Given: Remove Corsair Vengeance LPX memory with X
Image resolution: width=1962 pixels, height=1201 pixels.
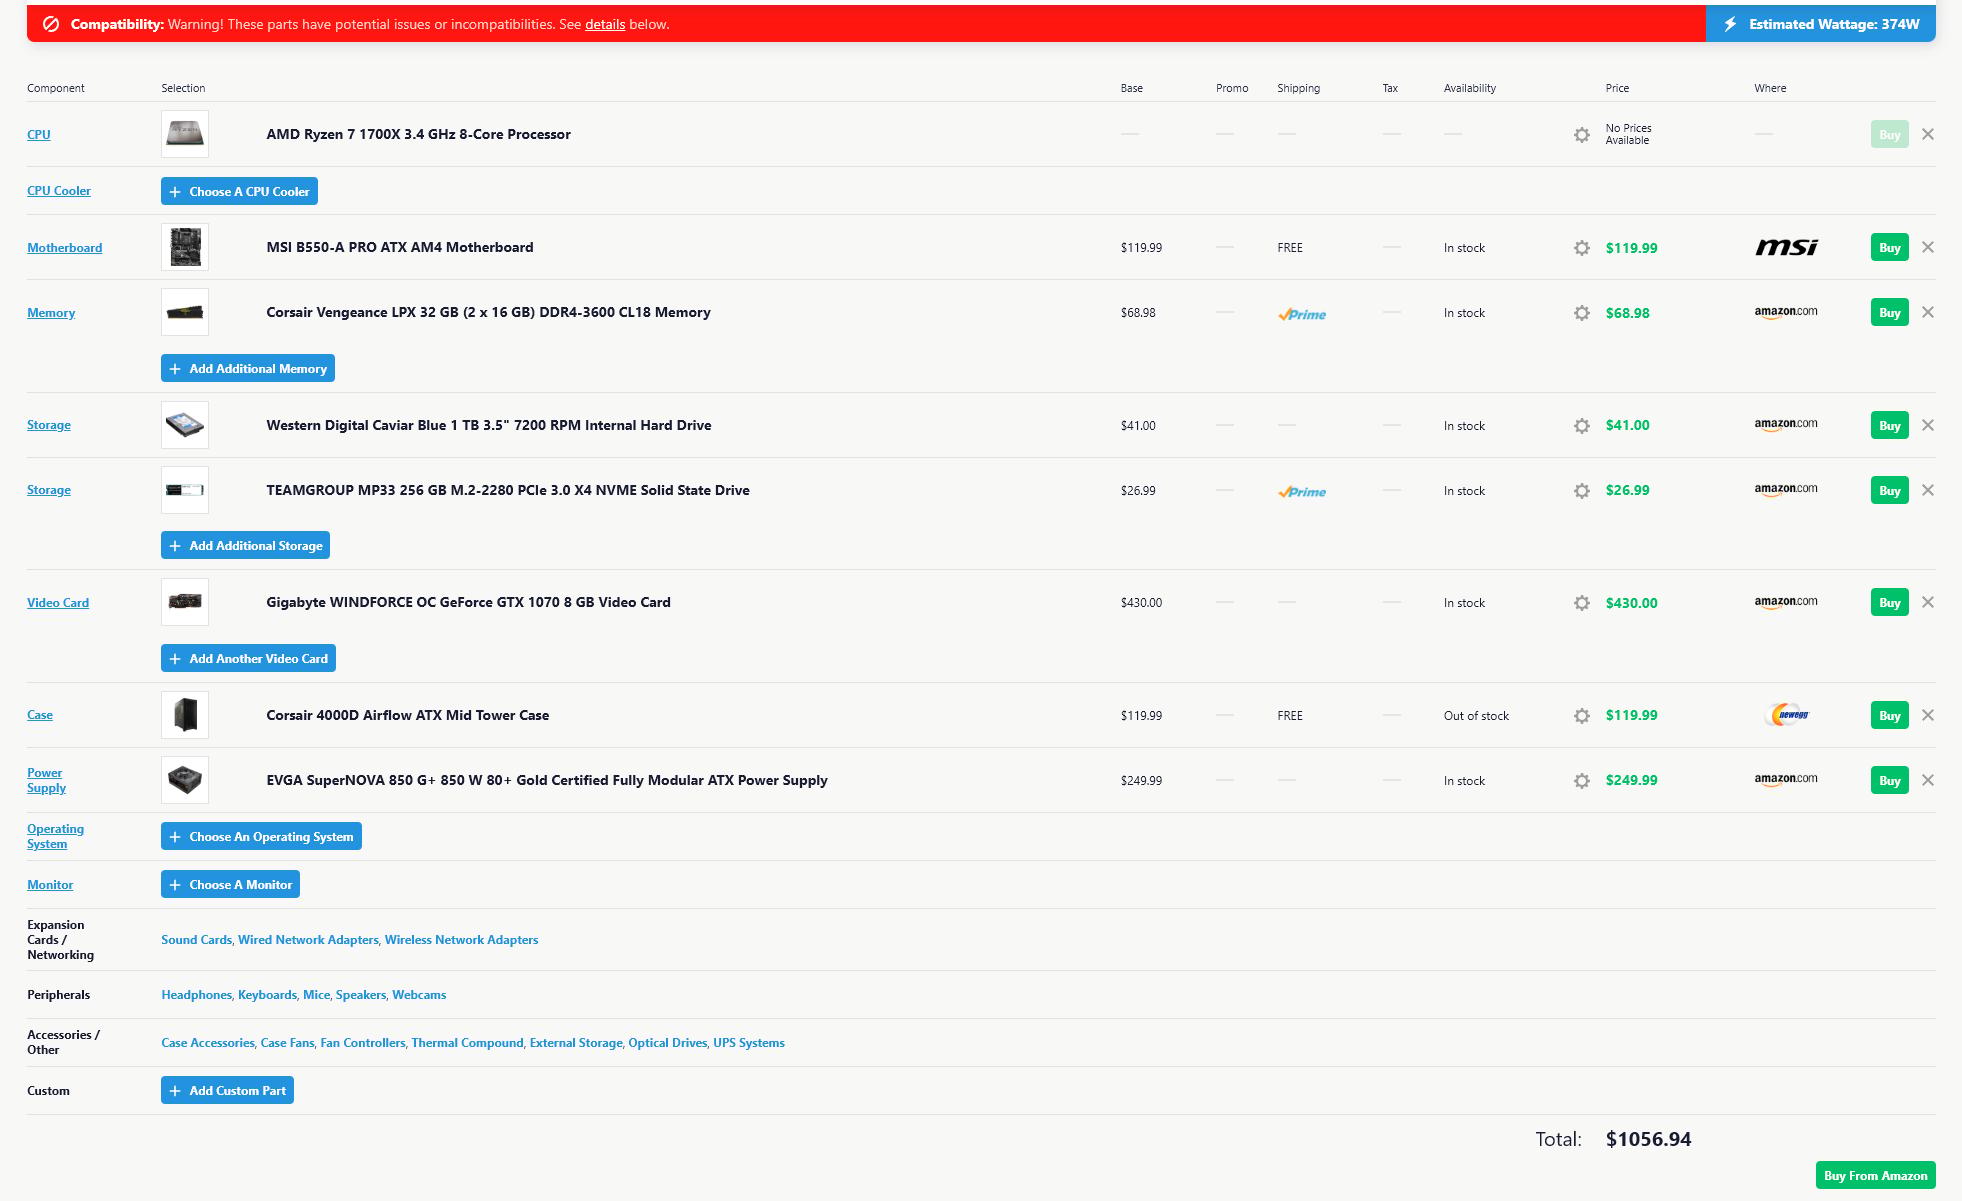Looking at the screenshot, I should (1928, 312).
